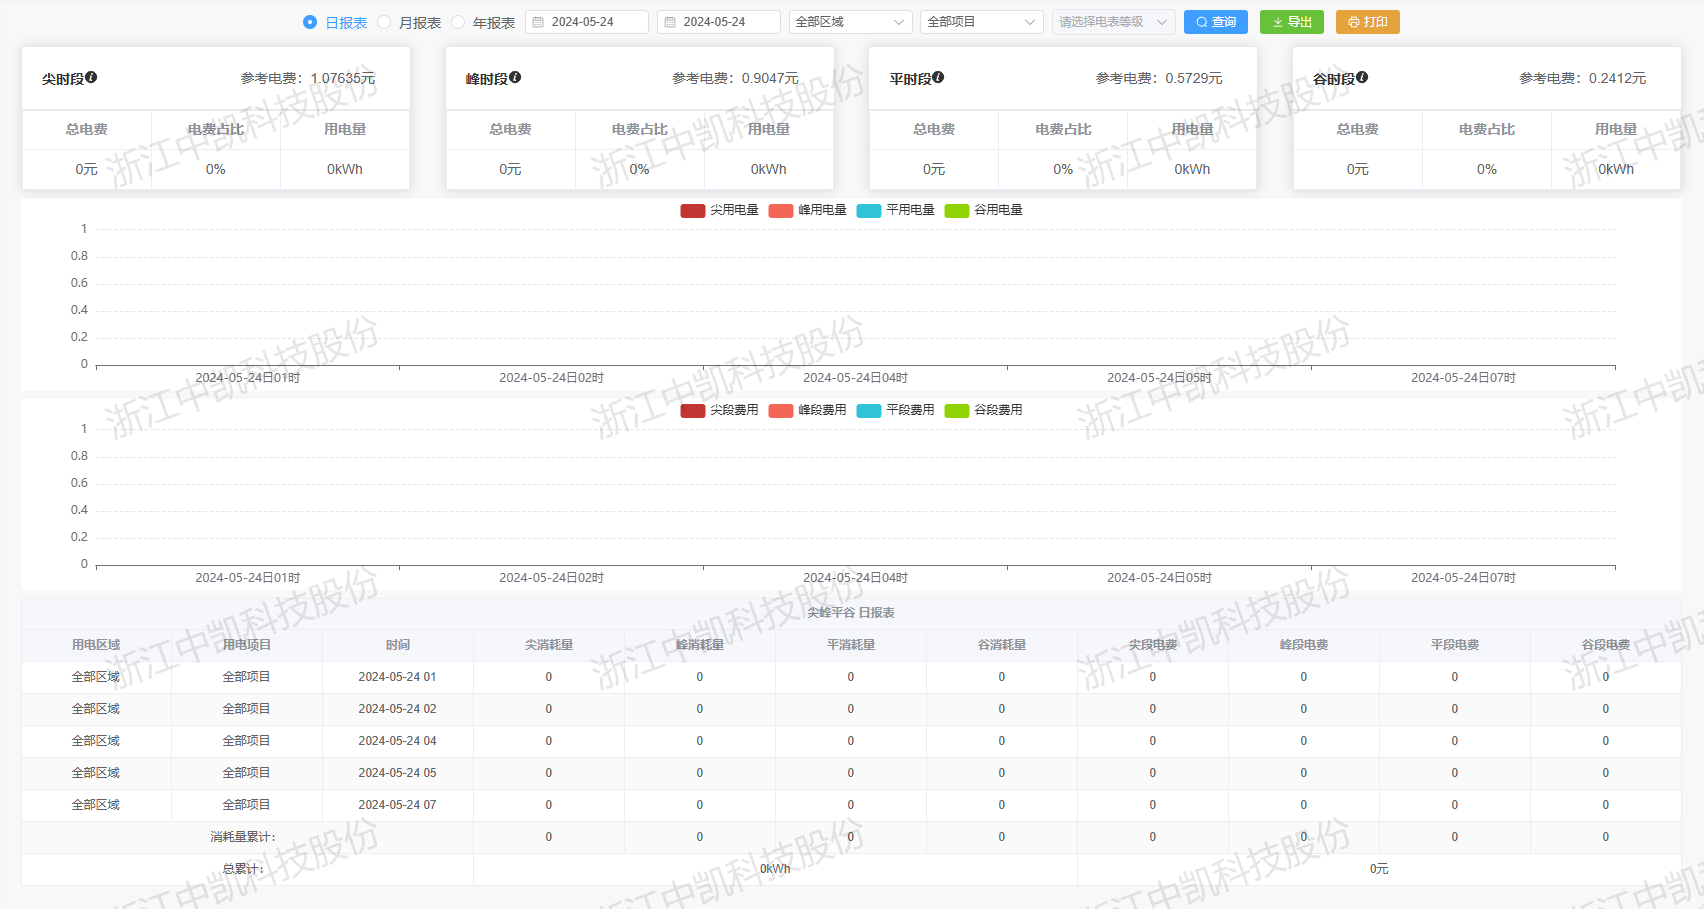The image size is (1704, 909).
Task: Open the 全部项目 dropdown
Action: (980, 21)
